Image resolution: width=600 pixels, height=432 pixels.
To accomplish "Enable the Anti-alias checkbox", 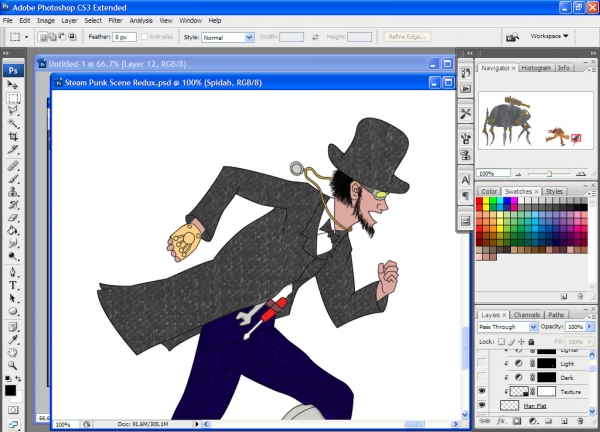I will tap(144, 37).
